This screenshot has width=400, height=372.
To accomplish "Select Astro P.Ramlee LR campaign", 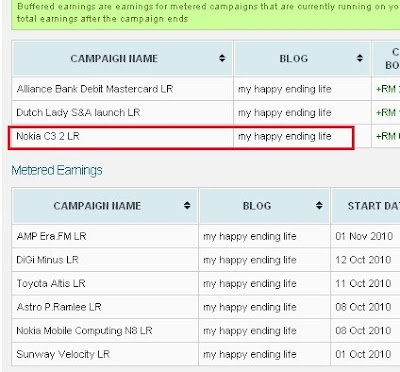I will (x=59, y=307).
